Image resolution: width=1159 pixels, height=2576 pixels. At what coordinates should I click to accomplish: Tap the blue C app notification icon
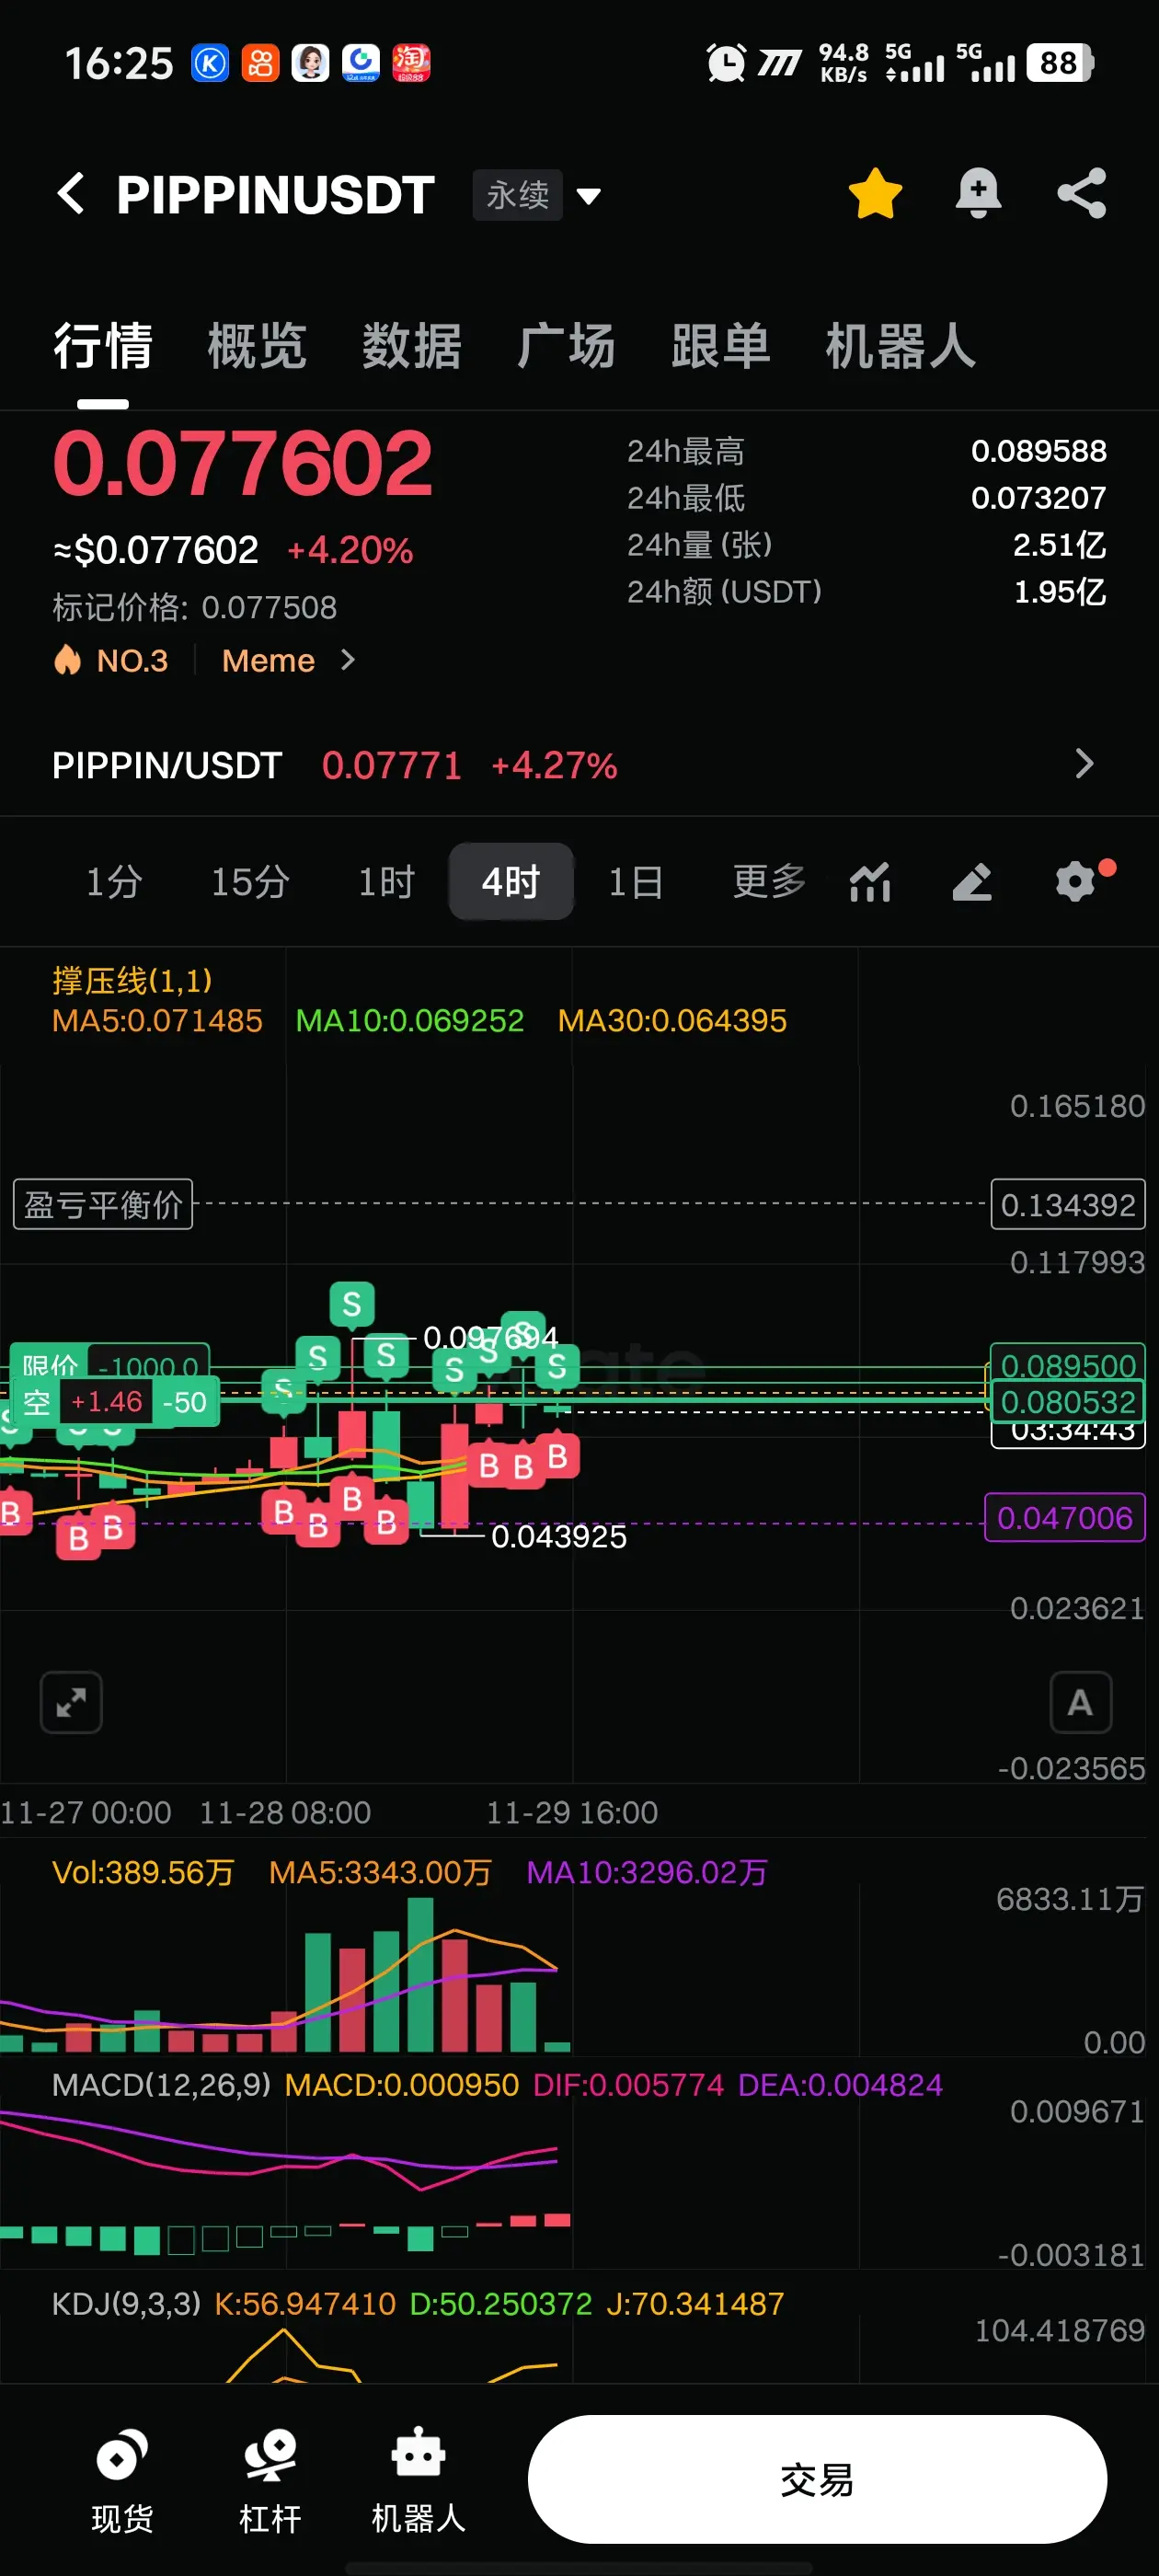[x=360, y=63]
